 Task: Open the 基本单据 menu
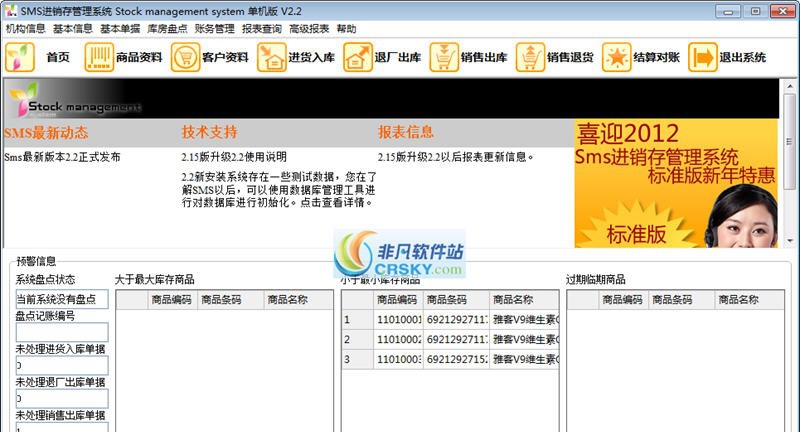pos(120,29)
